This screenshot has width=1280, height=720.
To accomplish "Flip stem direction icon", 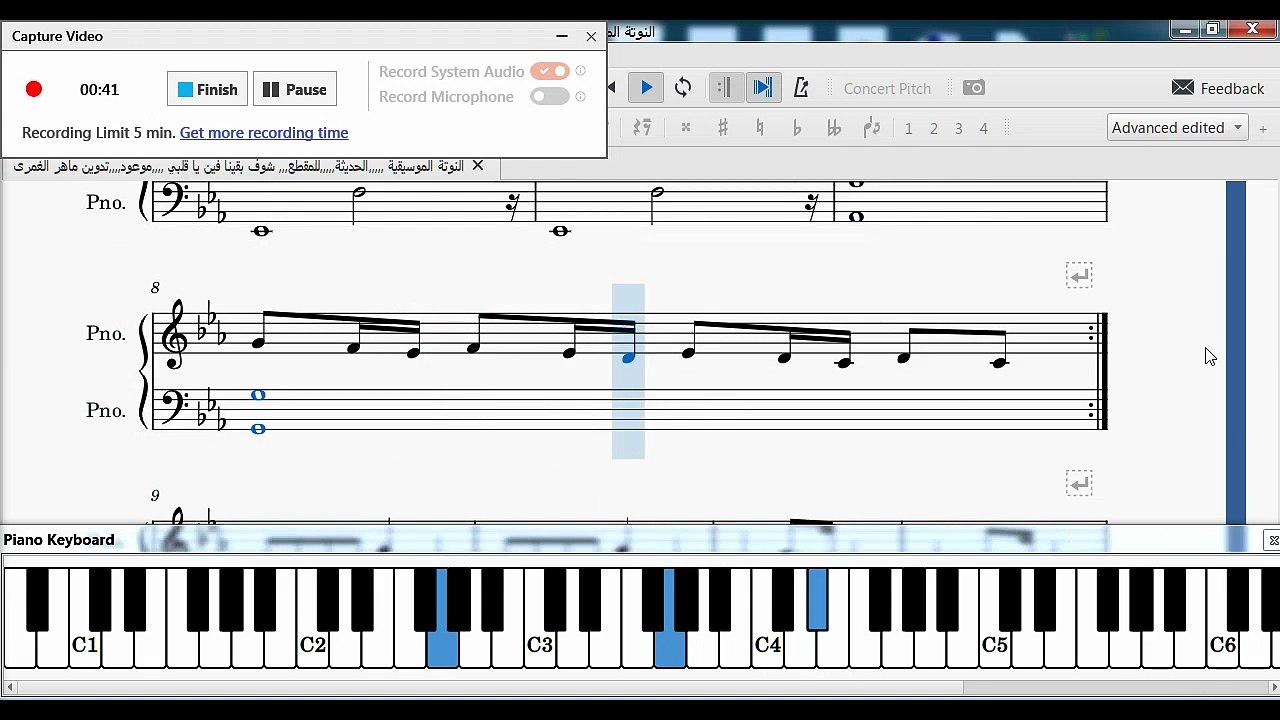I will [x=872, y=128].
